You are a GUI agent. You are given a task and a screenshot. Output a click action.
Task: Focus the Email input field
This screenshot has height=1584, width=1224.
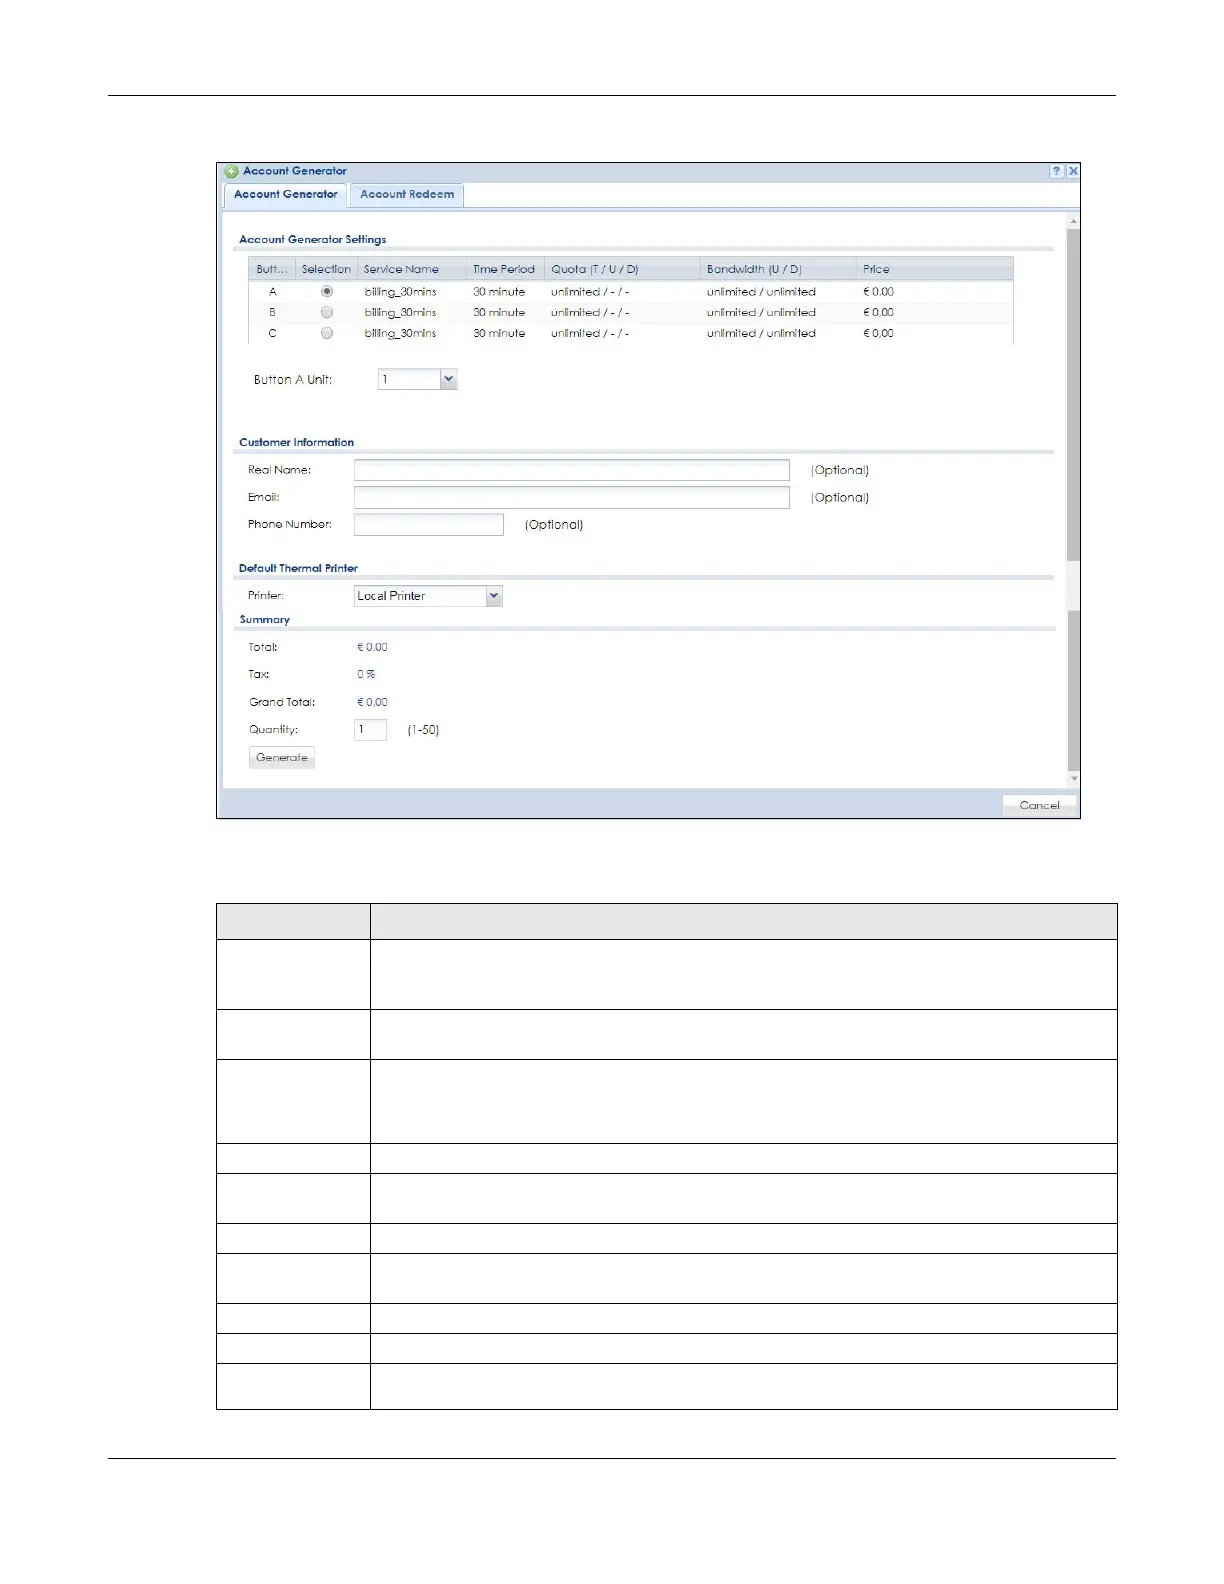coord(571,497)
